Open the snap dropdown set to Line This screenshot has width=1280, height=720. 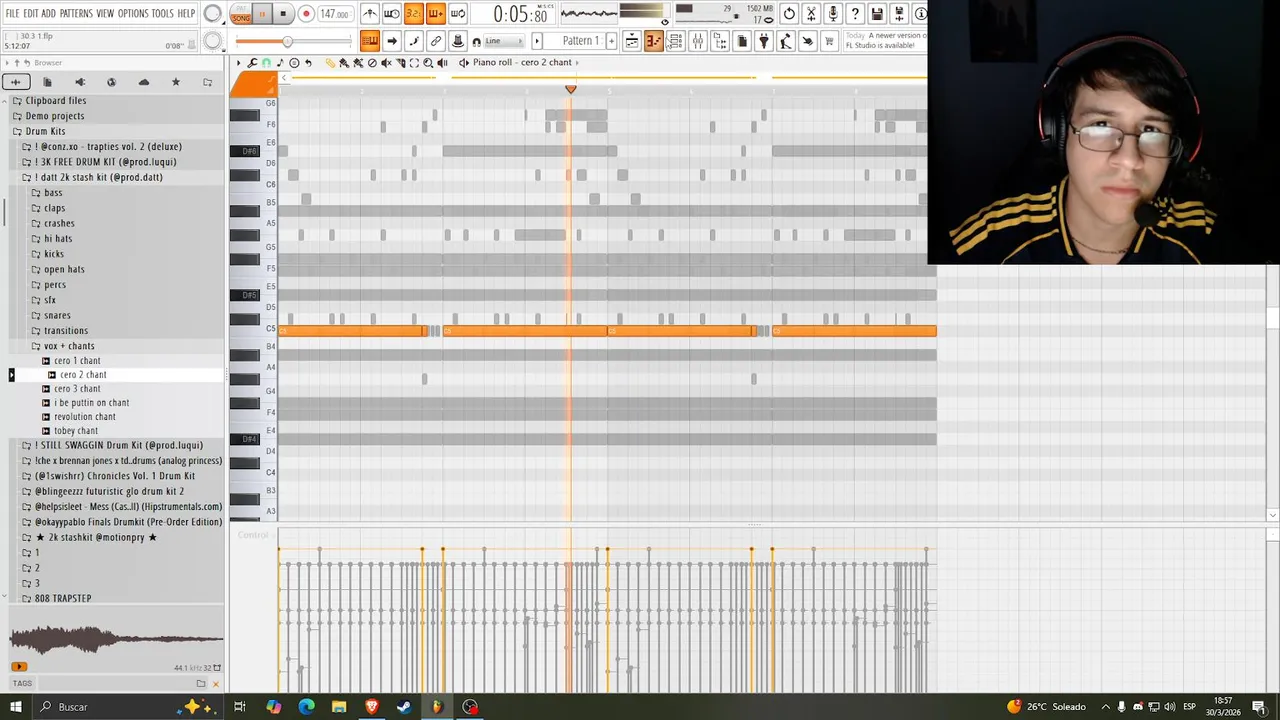[x=505, y=41]
